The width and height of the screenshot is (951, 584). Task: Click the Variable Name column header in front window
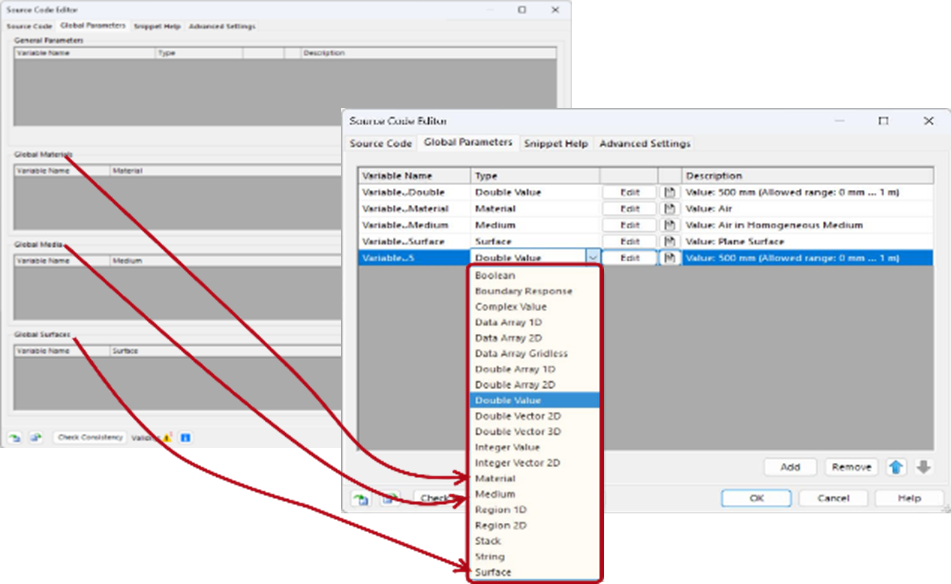click(x=414, y=176)
